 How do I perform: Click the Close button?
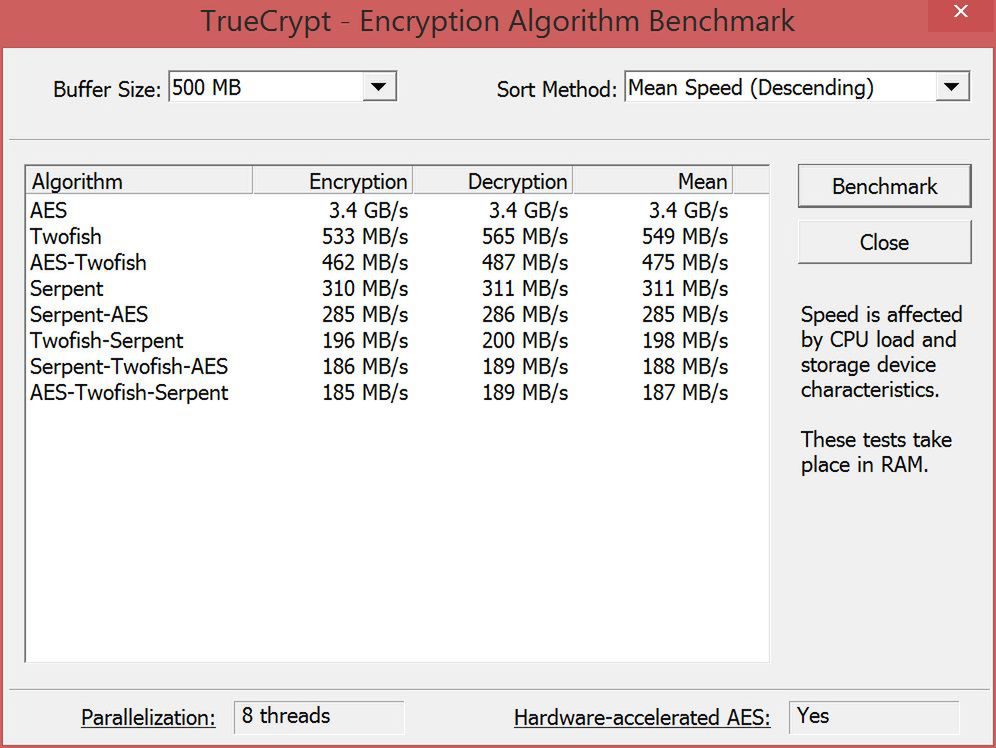point(884,242)
